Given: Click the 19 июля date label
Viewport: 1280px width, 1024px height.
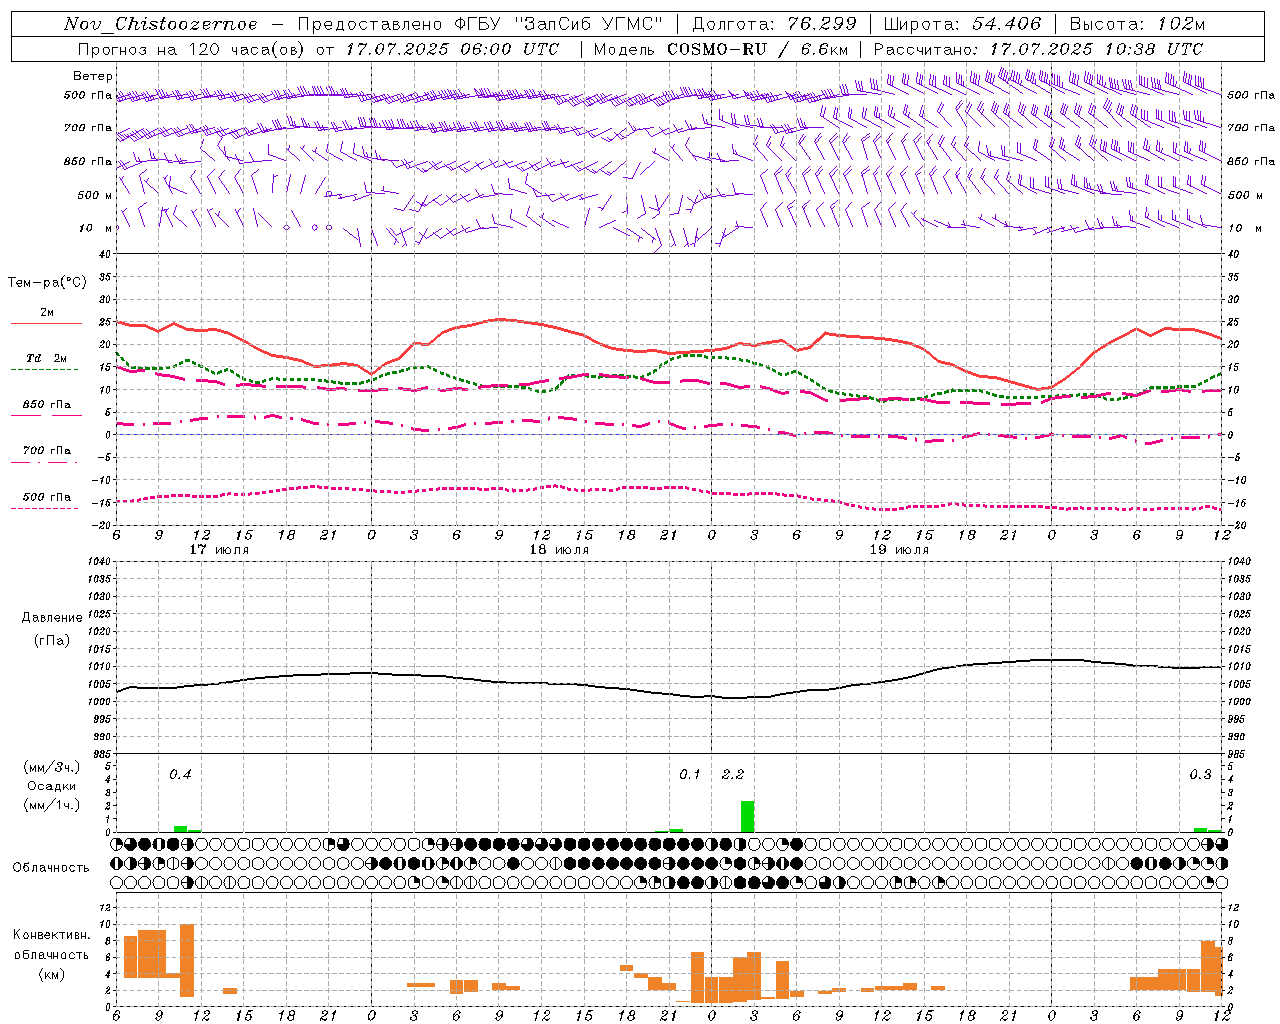Looking at the screenshot, I should click(899, 550).
